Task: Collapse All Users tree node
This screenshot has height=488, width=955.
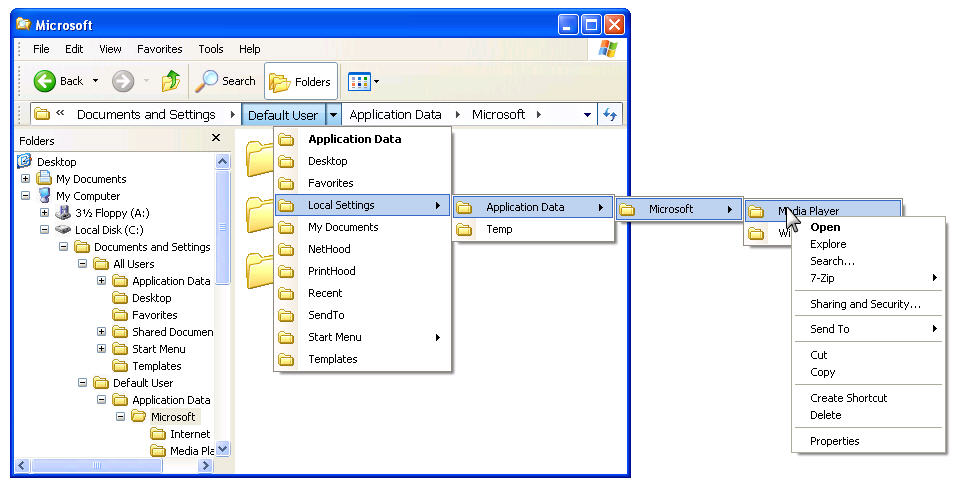Action: pyautogui.click(x=82, y=264)
